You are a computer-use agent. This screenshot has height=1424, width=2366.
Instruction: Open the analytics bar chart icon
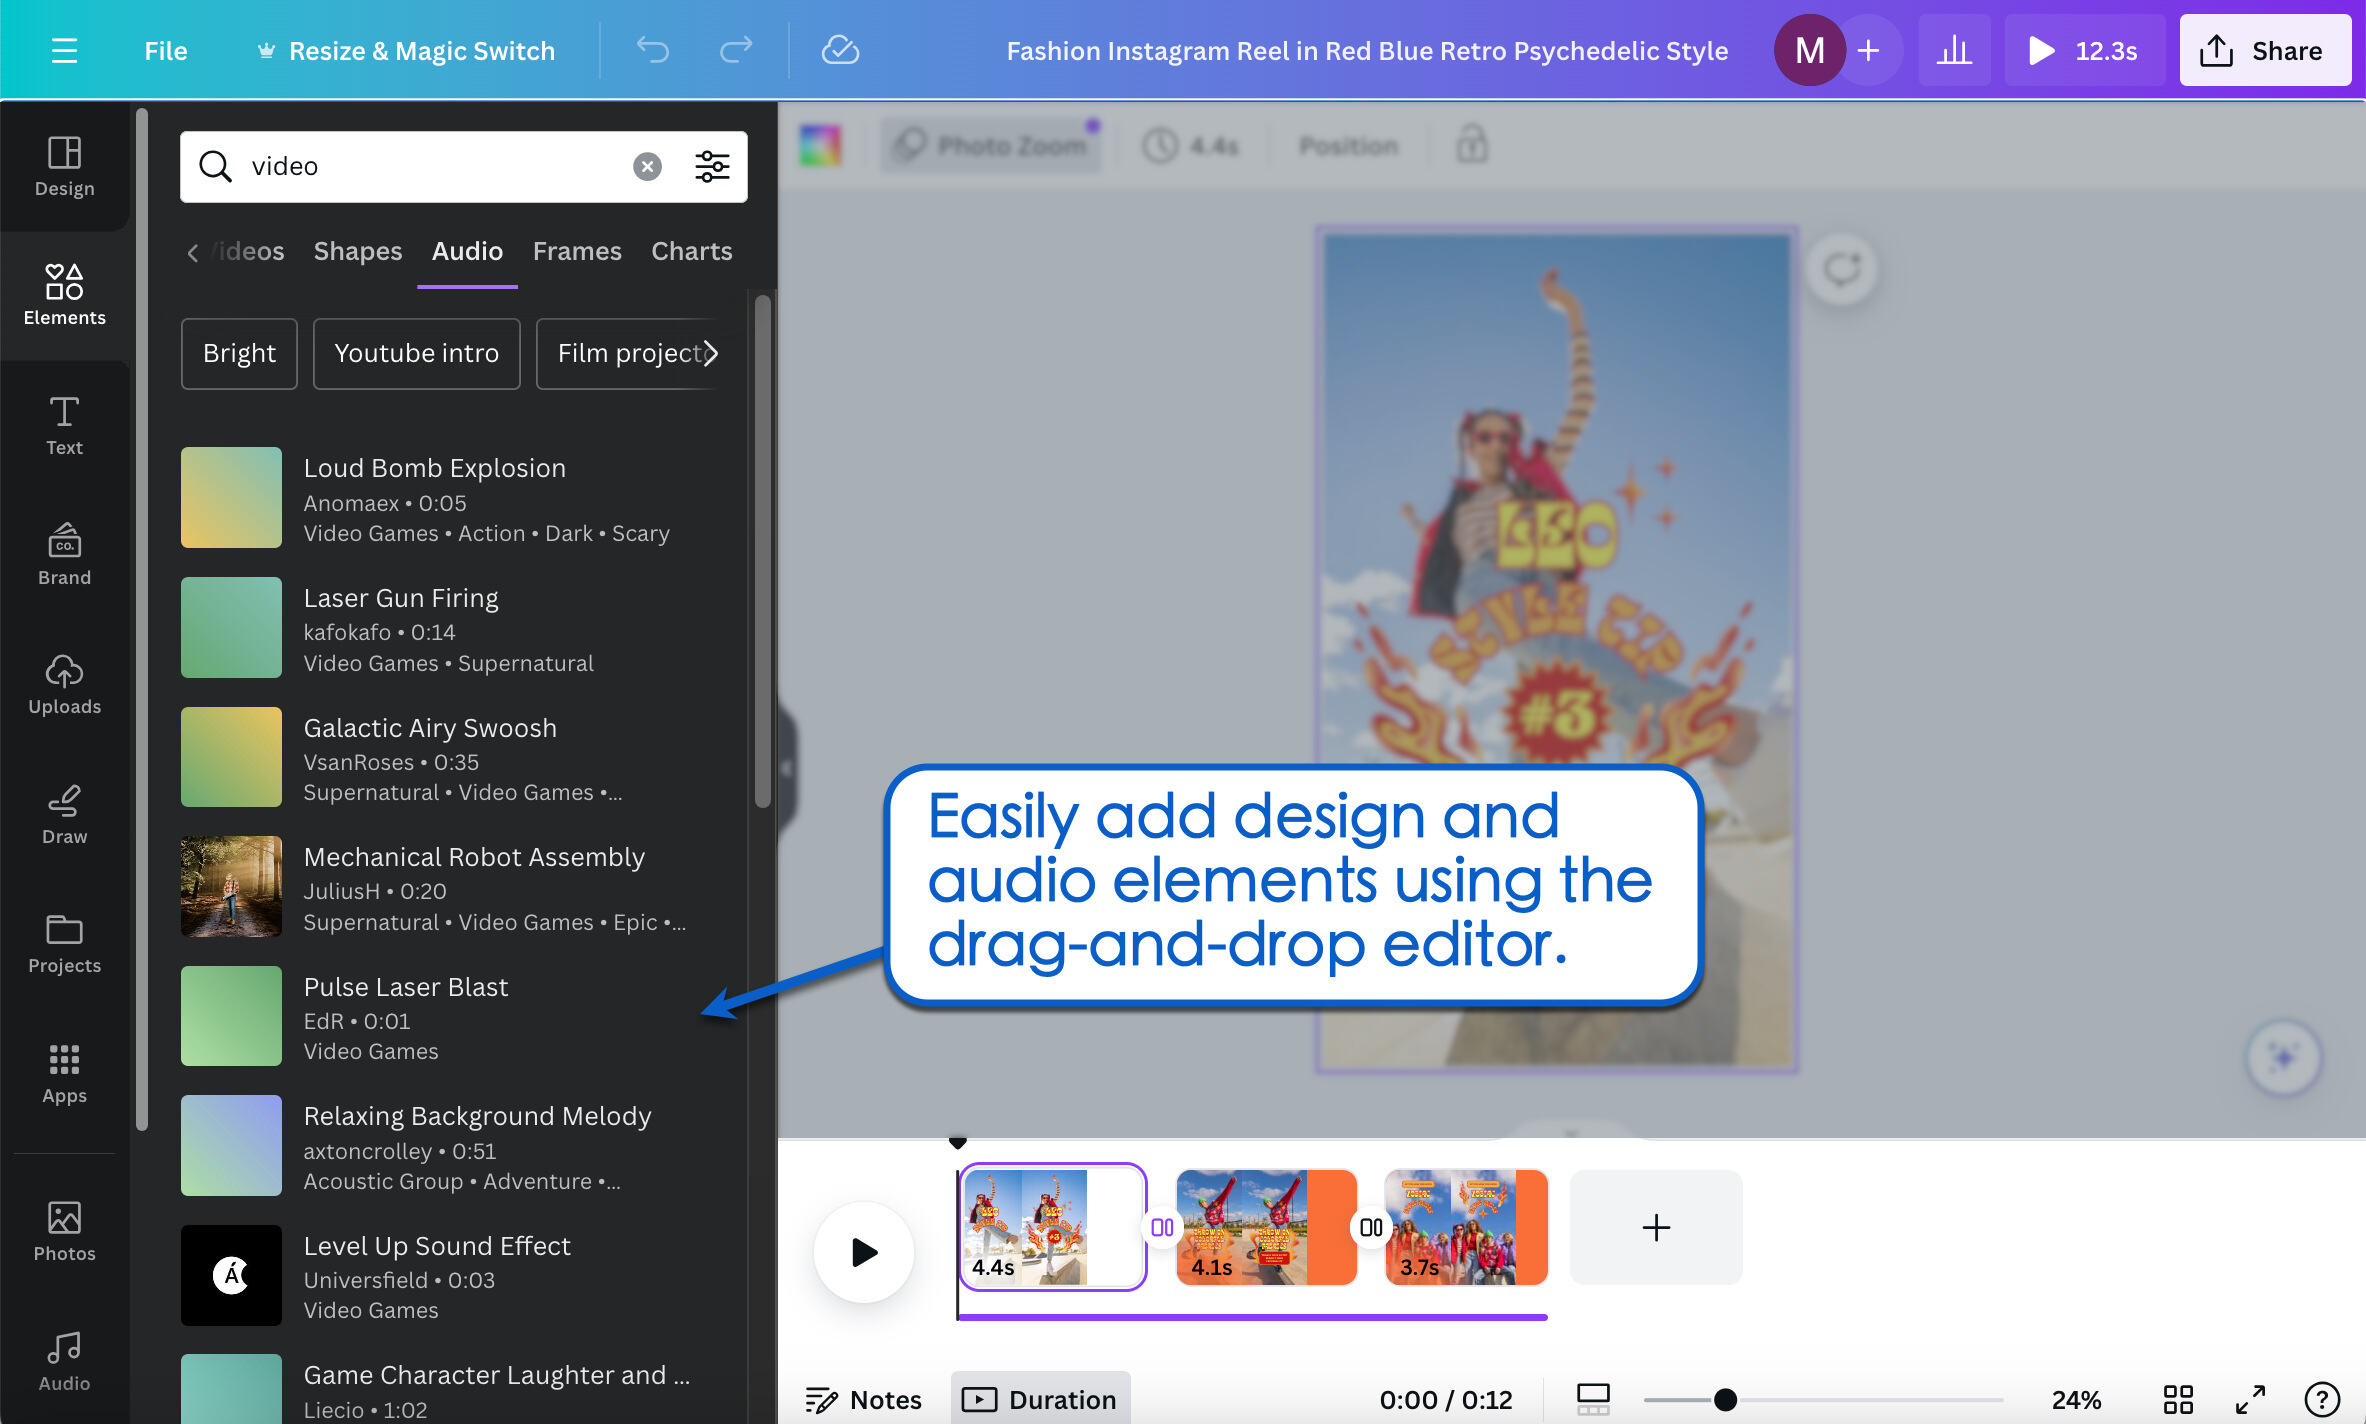(1953, 50)
